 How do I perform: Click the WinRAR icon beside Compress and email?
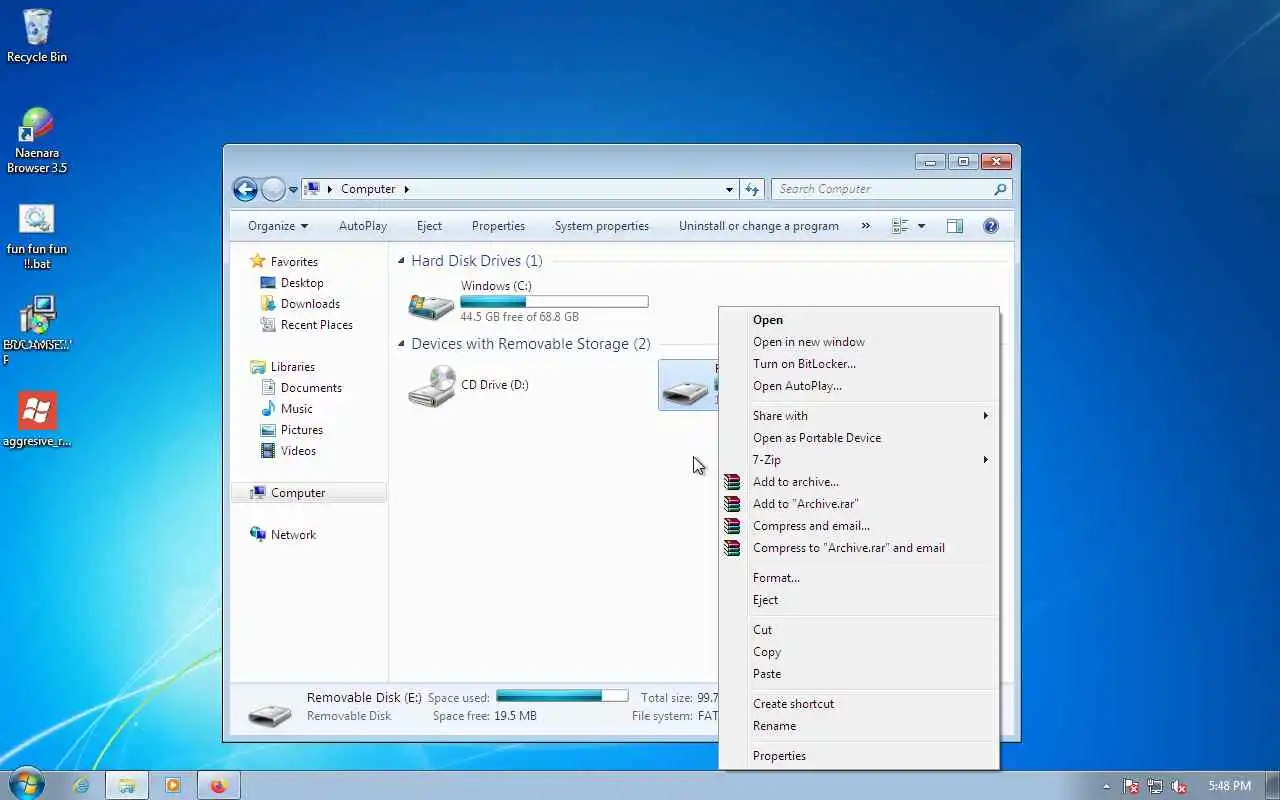coord(733,526)
